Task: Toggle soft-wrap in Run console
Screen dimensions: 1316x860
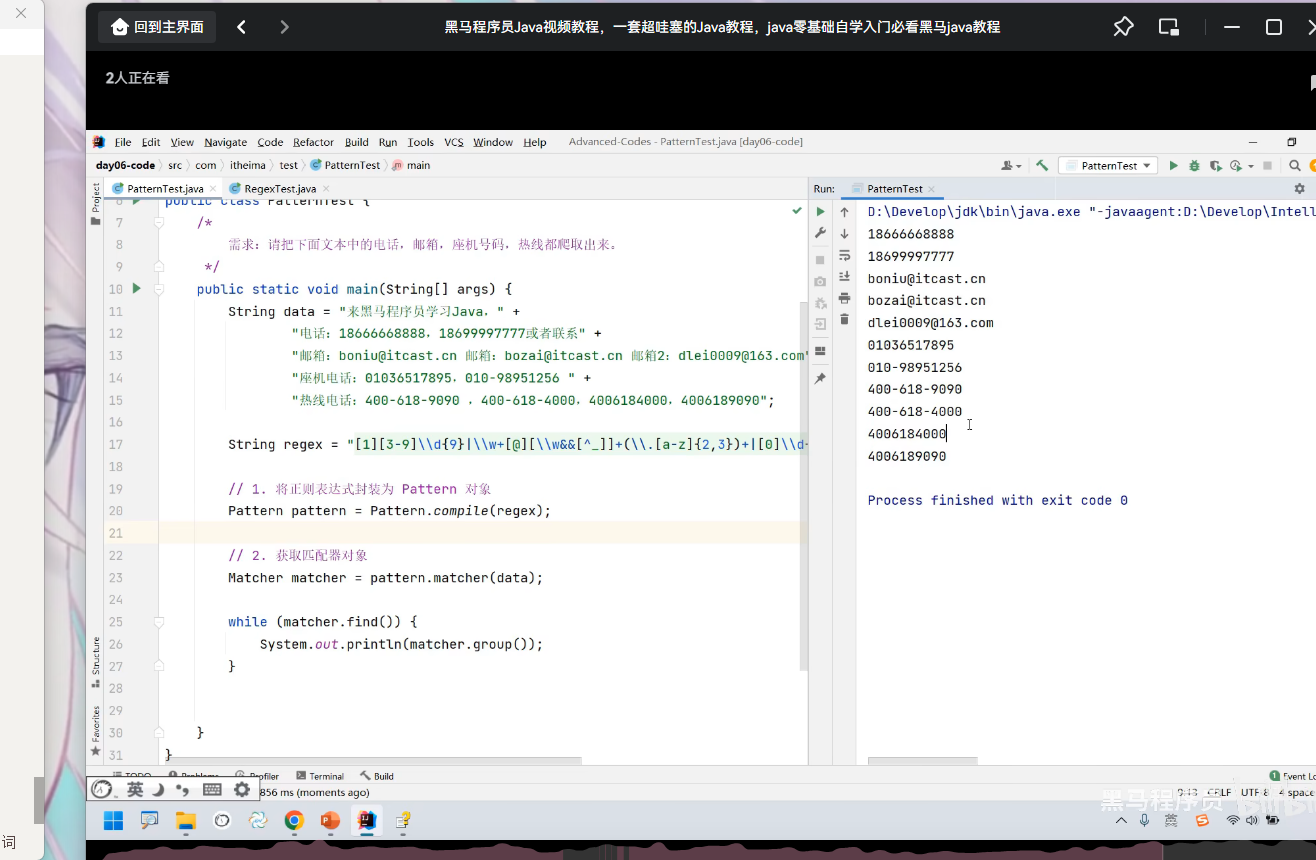Action: coord(844,256)
